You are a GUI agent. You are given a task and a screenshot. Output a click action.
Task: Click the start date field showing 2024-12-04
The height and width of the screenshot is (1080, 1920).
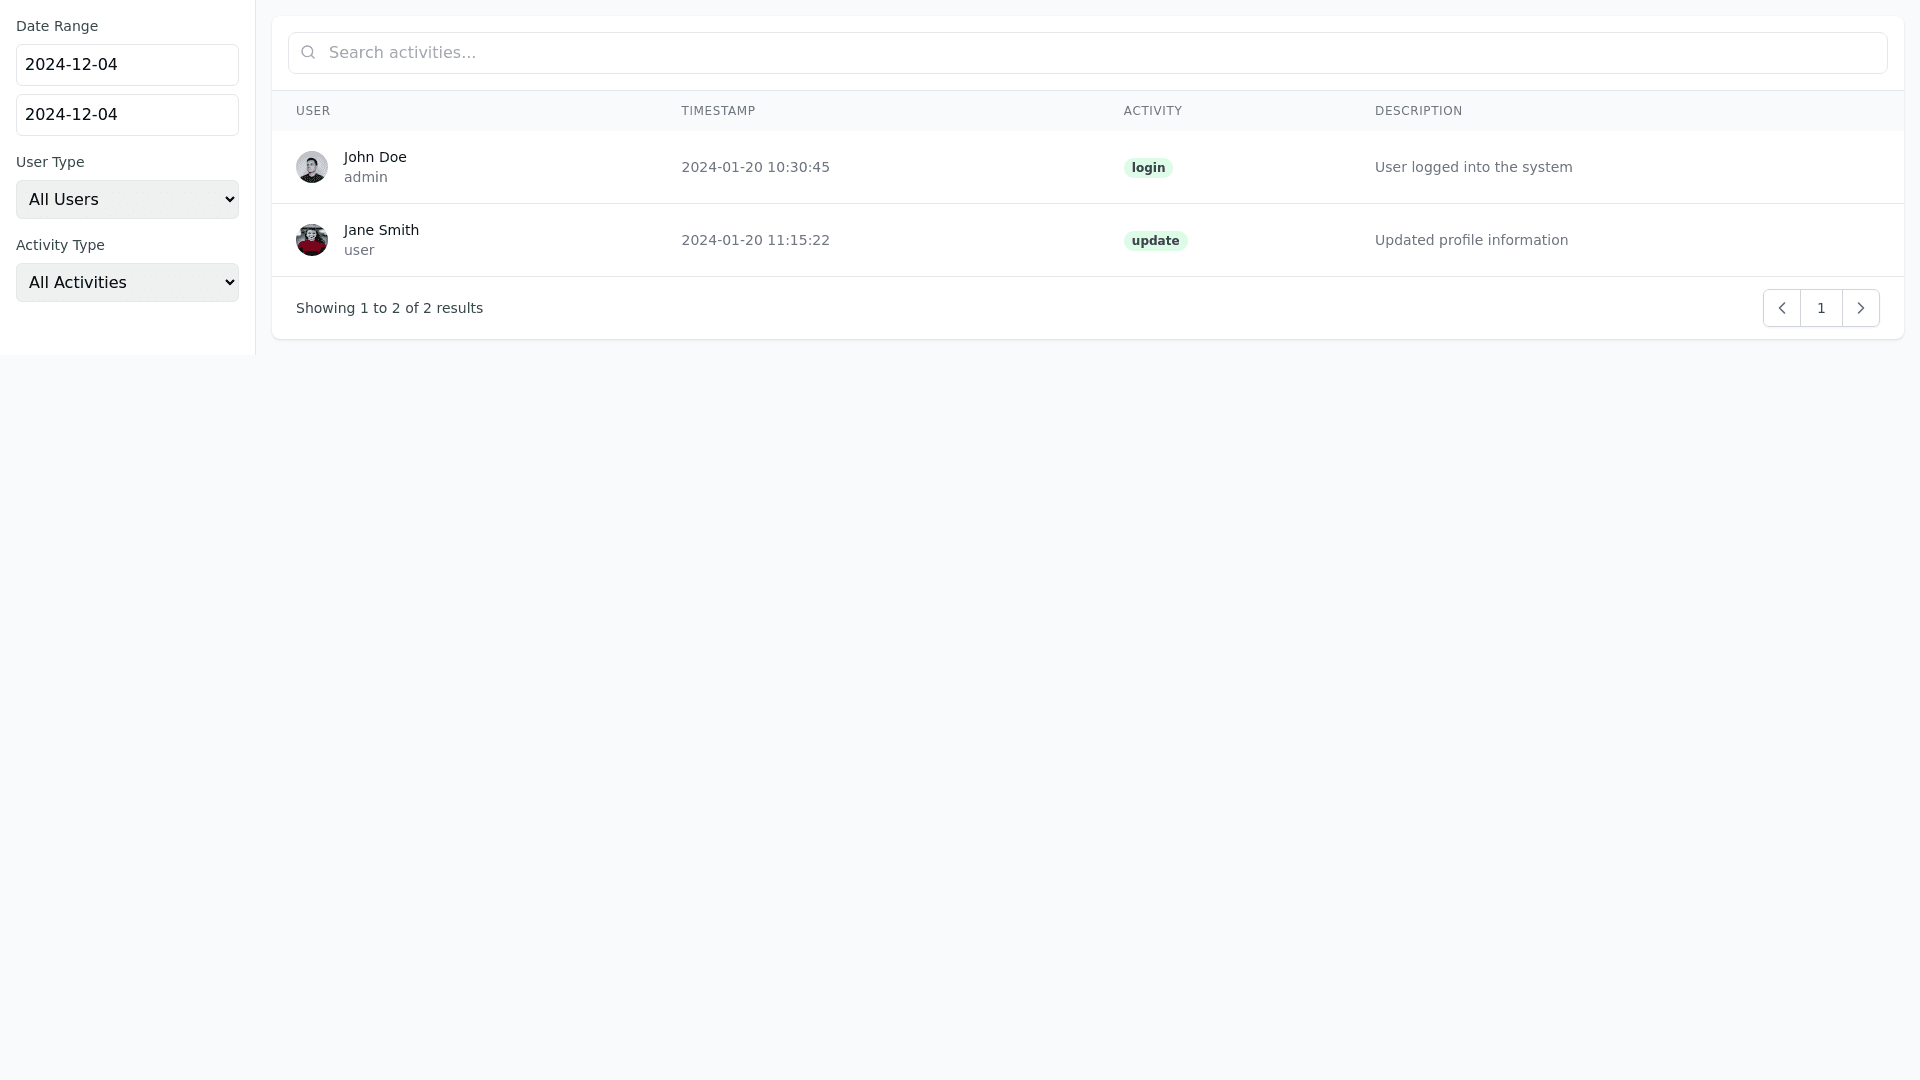pos(127,64)
